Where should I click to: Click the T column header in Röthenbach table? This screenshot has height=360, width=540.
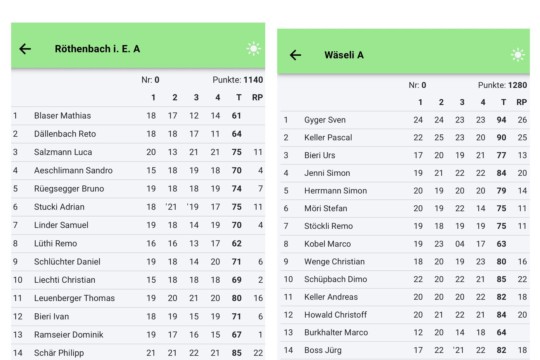pyautogui.click(x=239, y=97)
